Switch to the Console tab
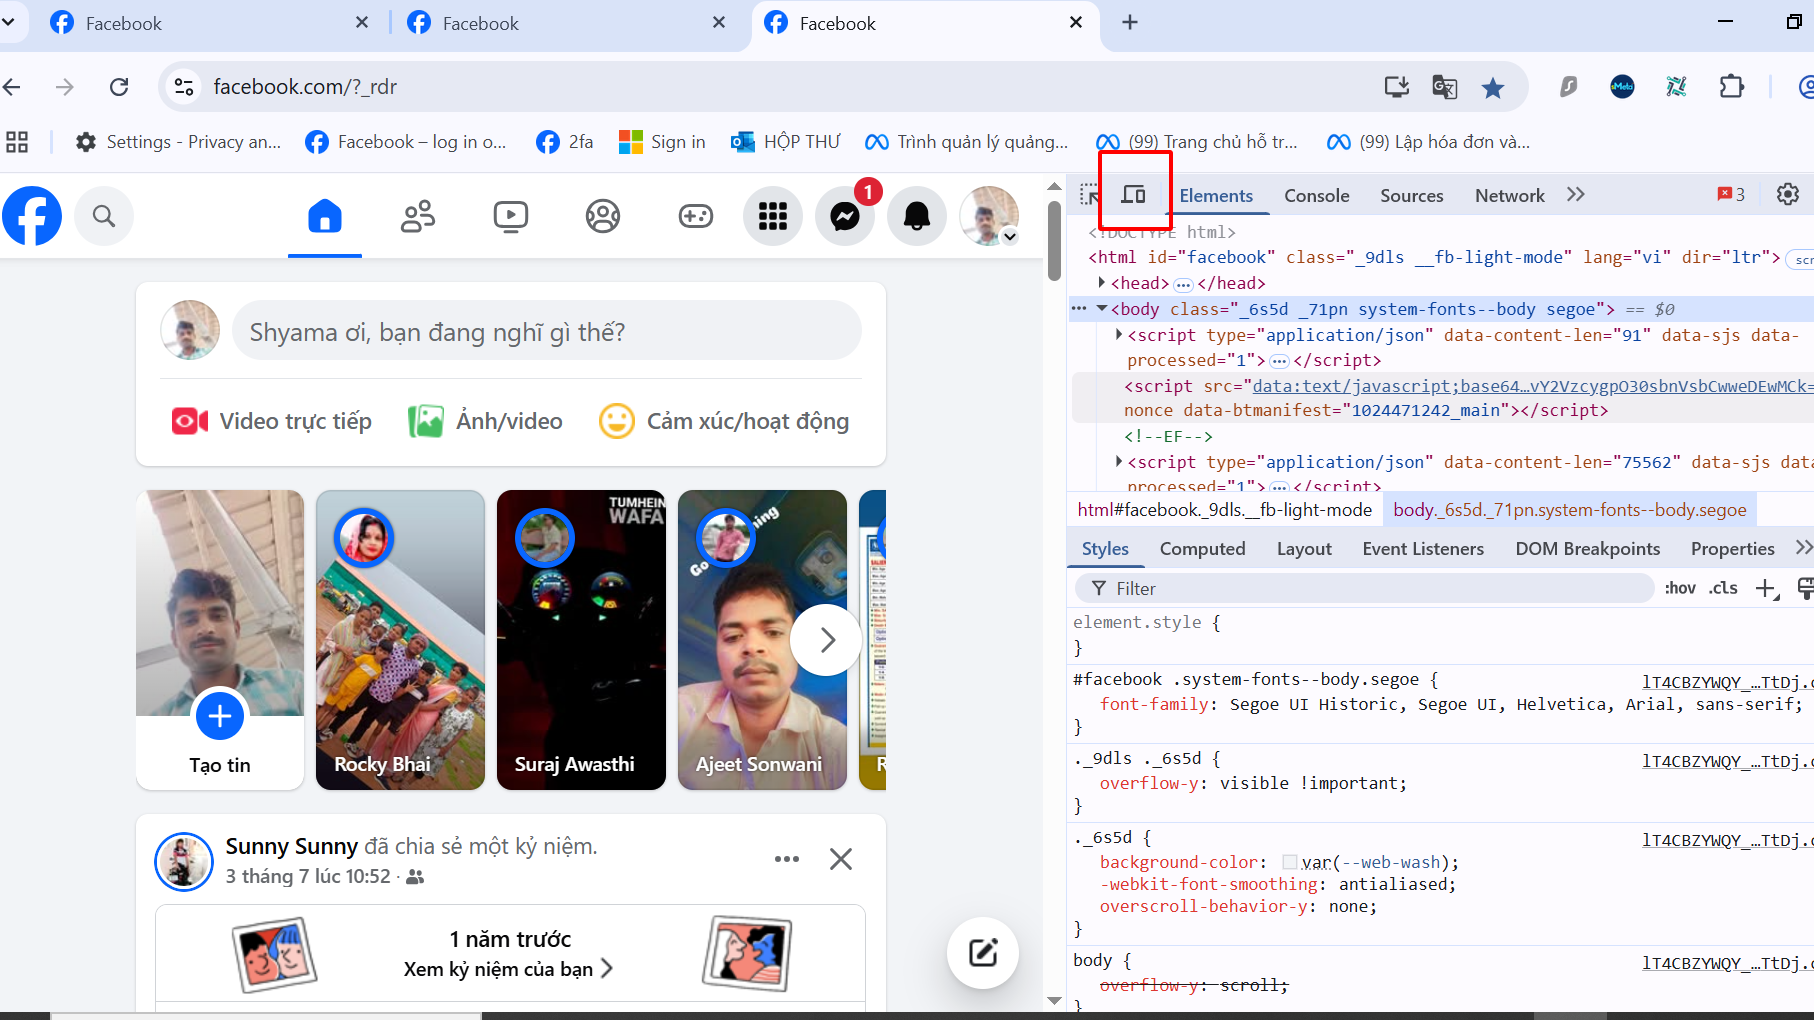 coord(1316,196)
